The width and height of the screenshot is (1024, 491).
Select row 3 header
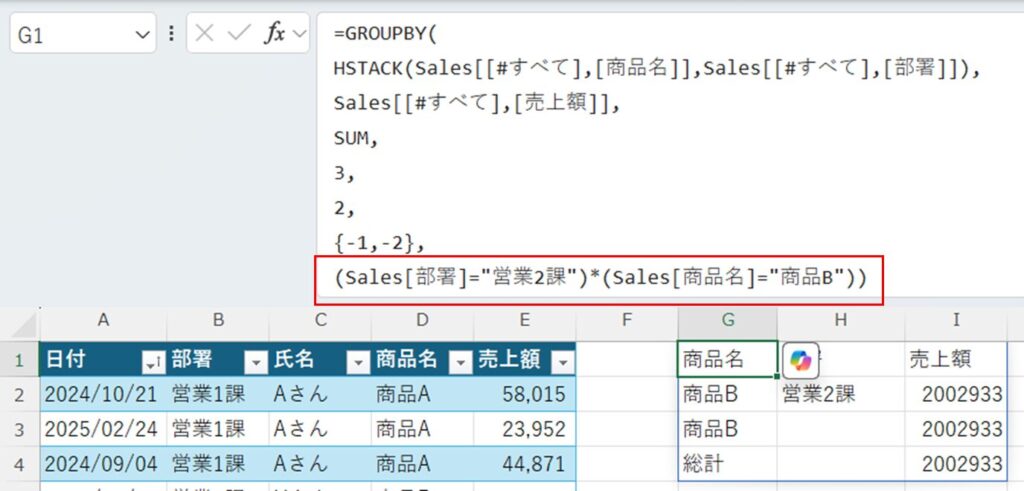[19, 429]
